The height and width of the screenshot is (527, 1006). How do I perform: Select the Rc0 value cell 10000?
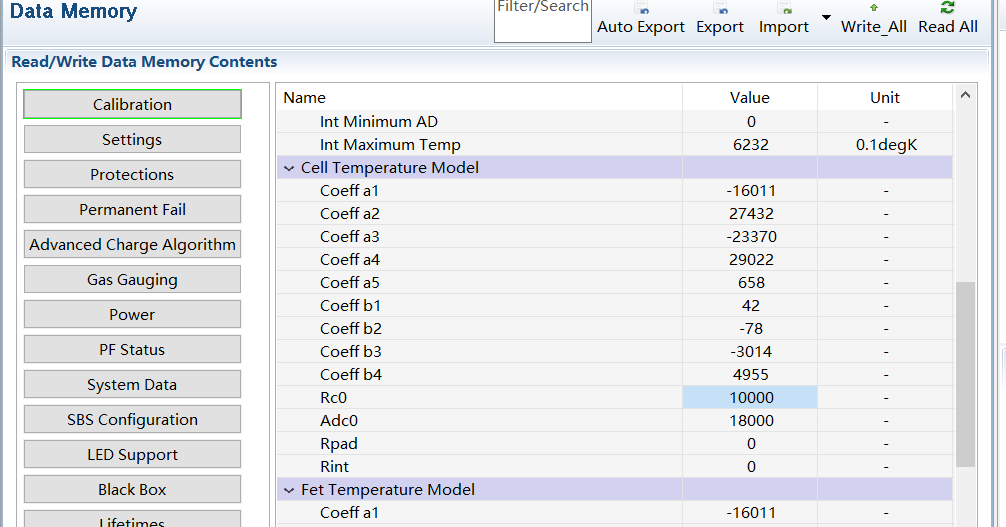click(x=750, y=398)
